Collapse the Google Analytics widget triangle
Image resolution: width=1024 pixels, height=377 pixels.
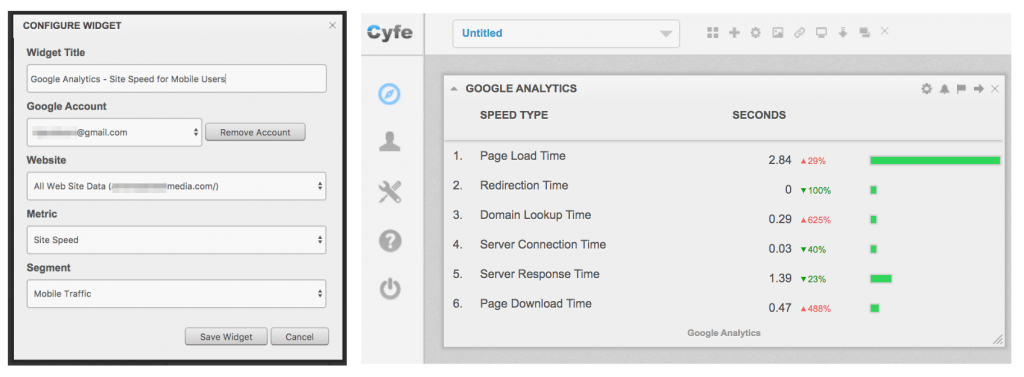(x=454, y=89)
